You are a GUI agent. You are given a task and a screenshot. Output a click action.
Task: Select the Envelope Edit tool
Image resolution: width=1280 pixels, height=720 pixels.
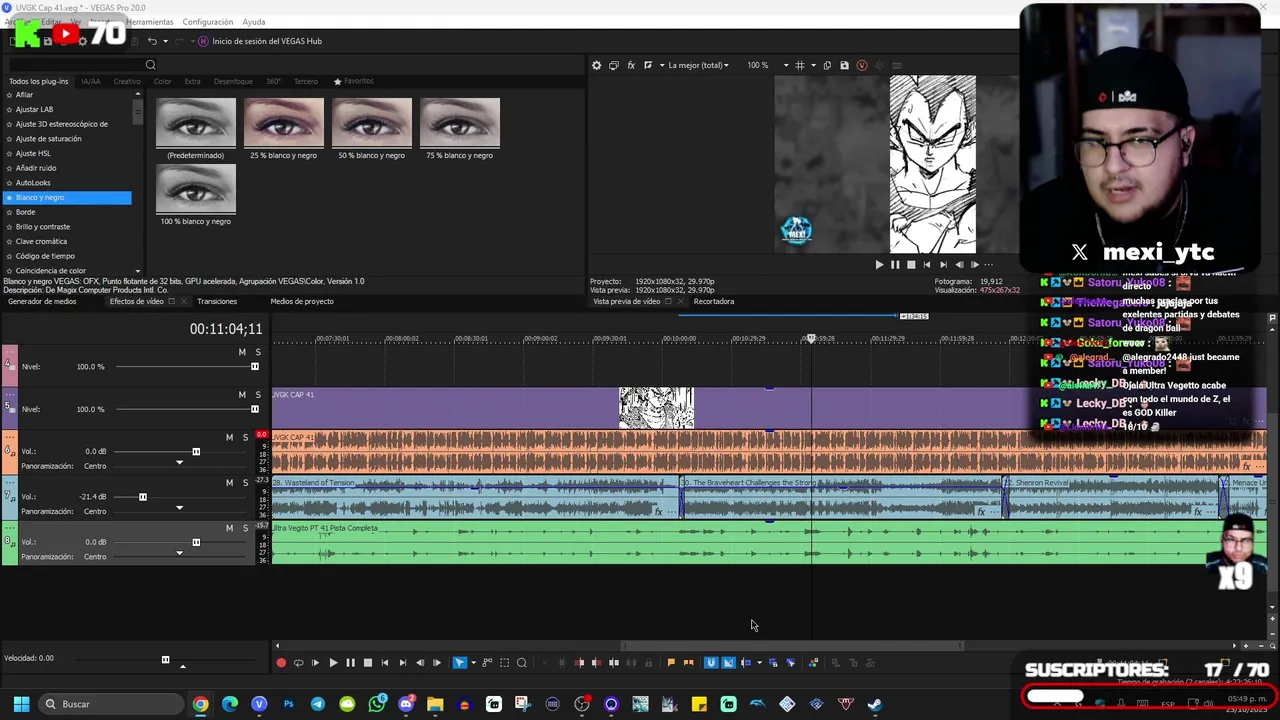pyautogui.click(x=487, y=663)
